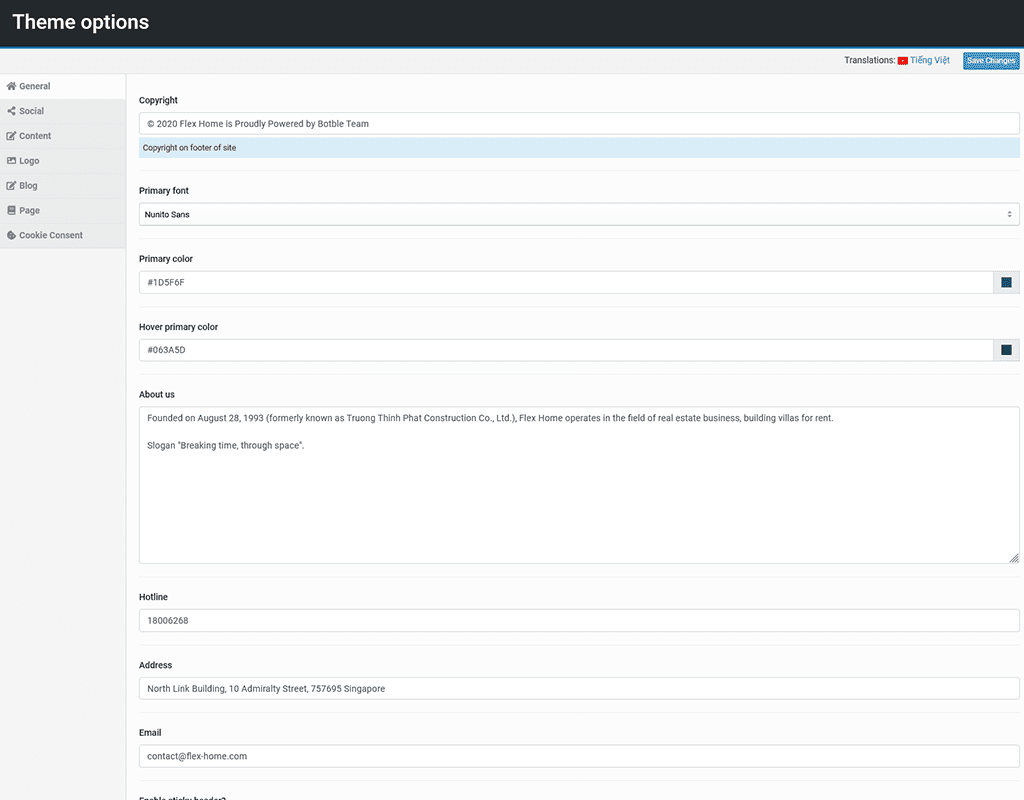
Task: Click the Content edit icon in sidebar
Action: pos(11,136)
